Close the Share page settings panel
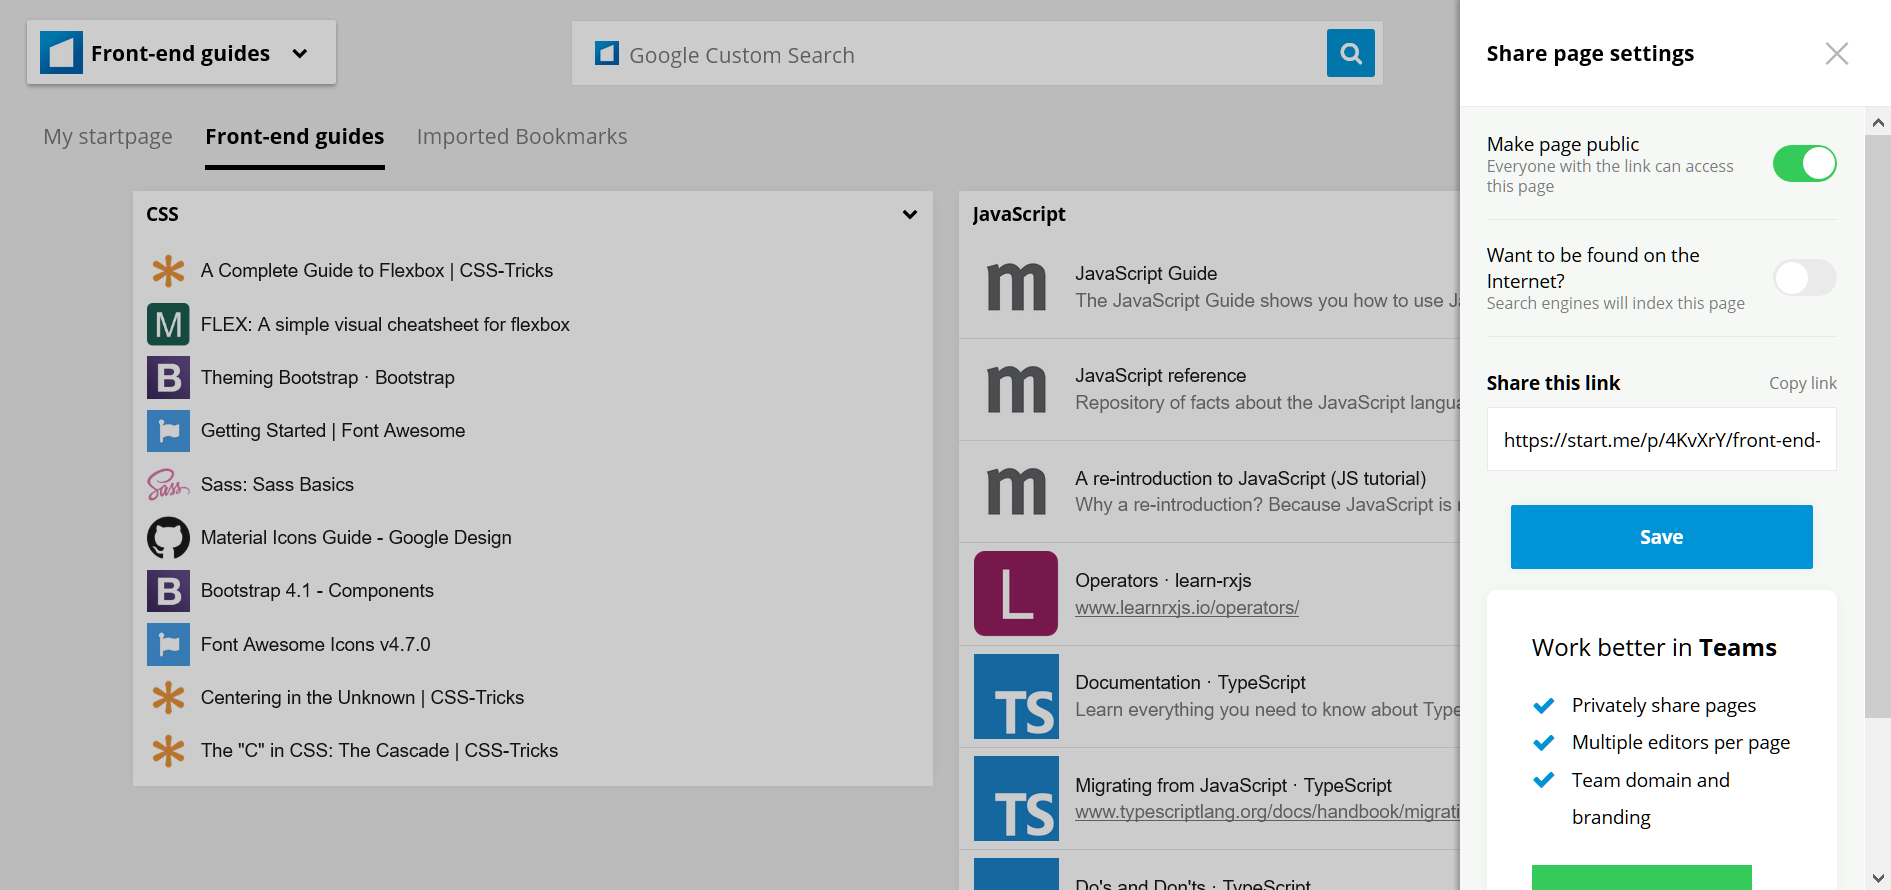The height and width of the screenshot is (890, 1891). click(x=1836, y=53)
